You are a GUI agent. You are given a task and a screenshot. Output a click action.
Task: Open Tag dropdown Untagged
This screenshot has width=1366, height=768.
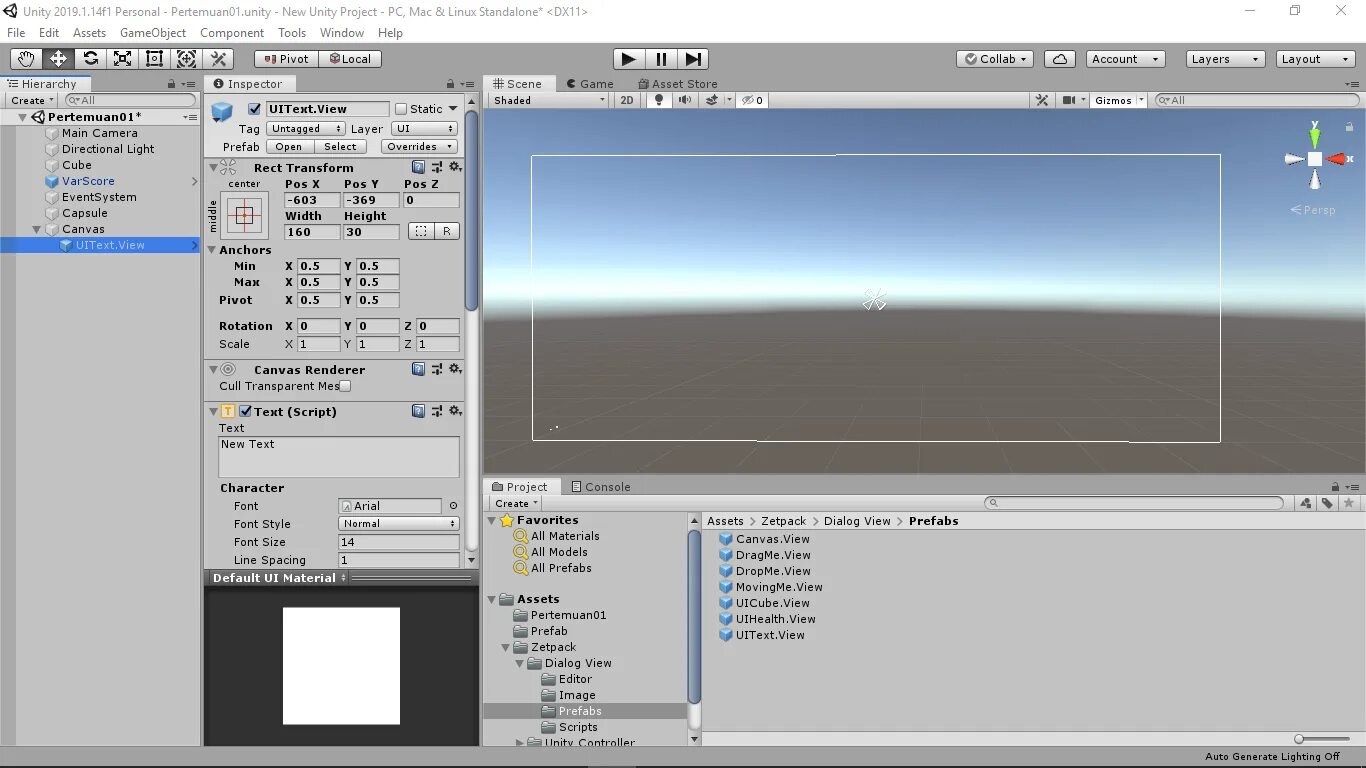[x=306, y=129]
